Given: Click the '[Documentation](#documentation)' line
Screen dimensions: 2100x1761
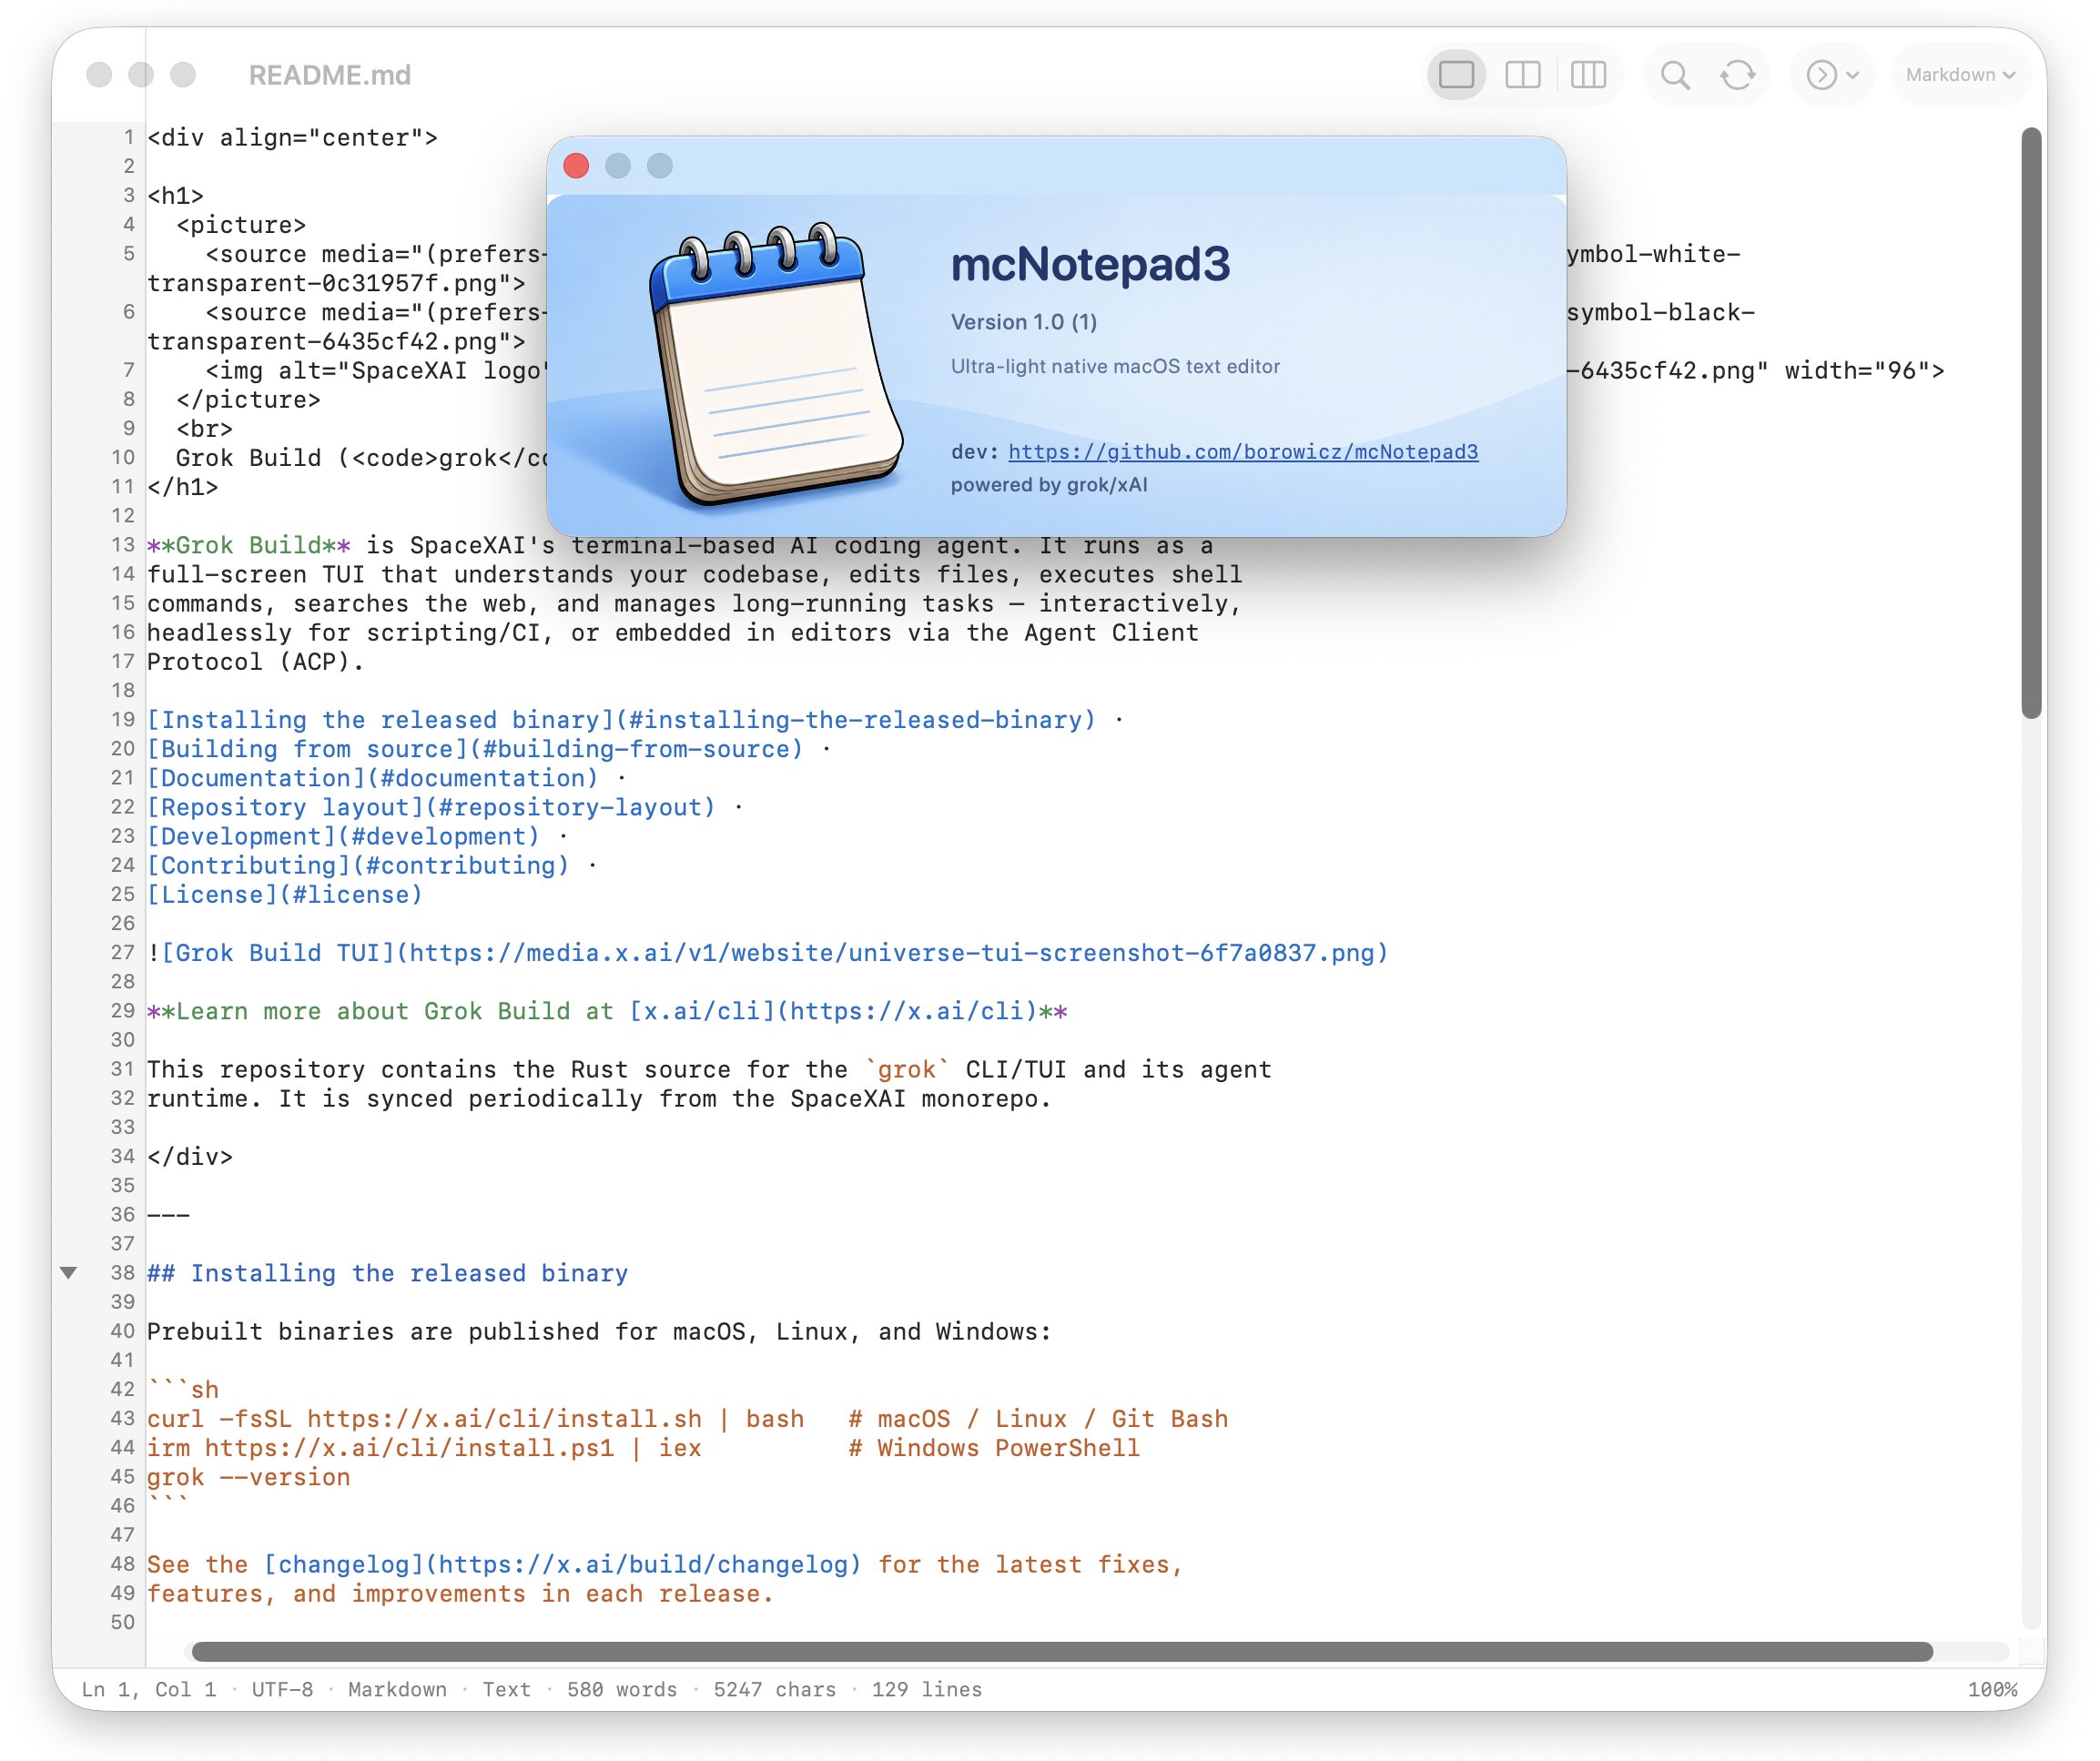Looking at the screenshot, I should pos(372,778).
